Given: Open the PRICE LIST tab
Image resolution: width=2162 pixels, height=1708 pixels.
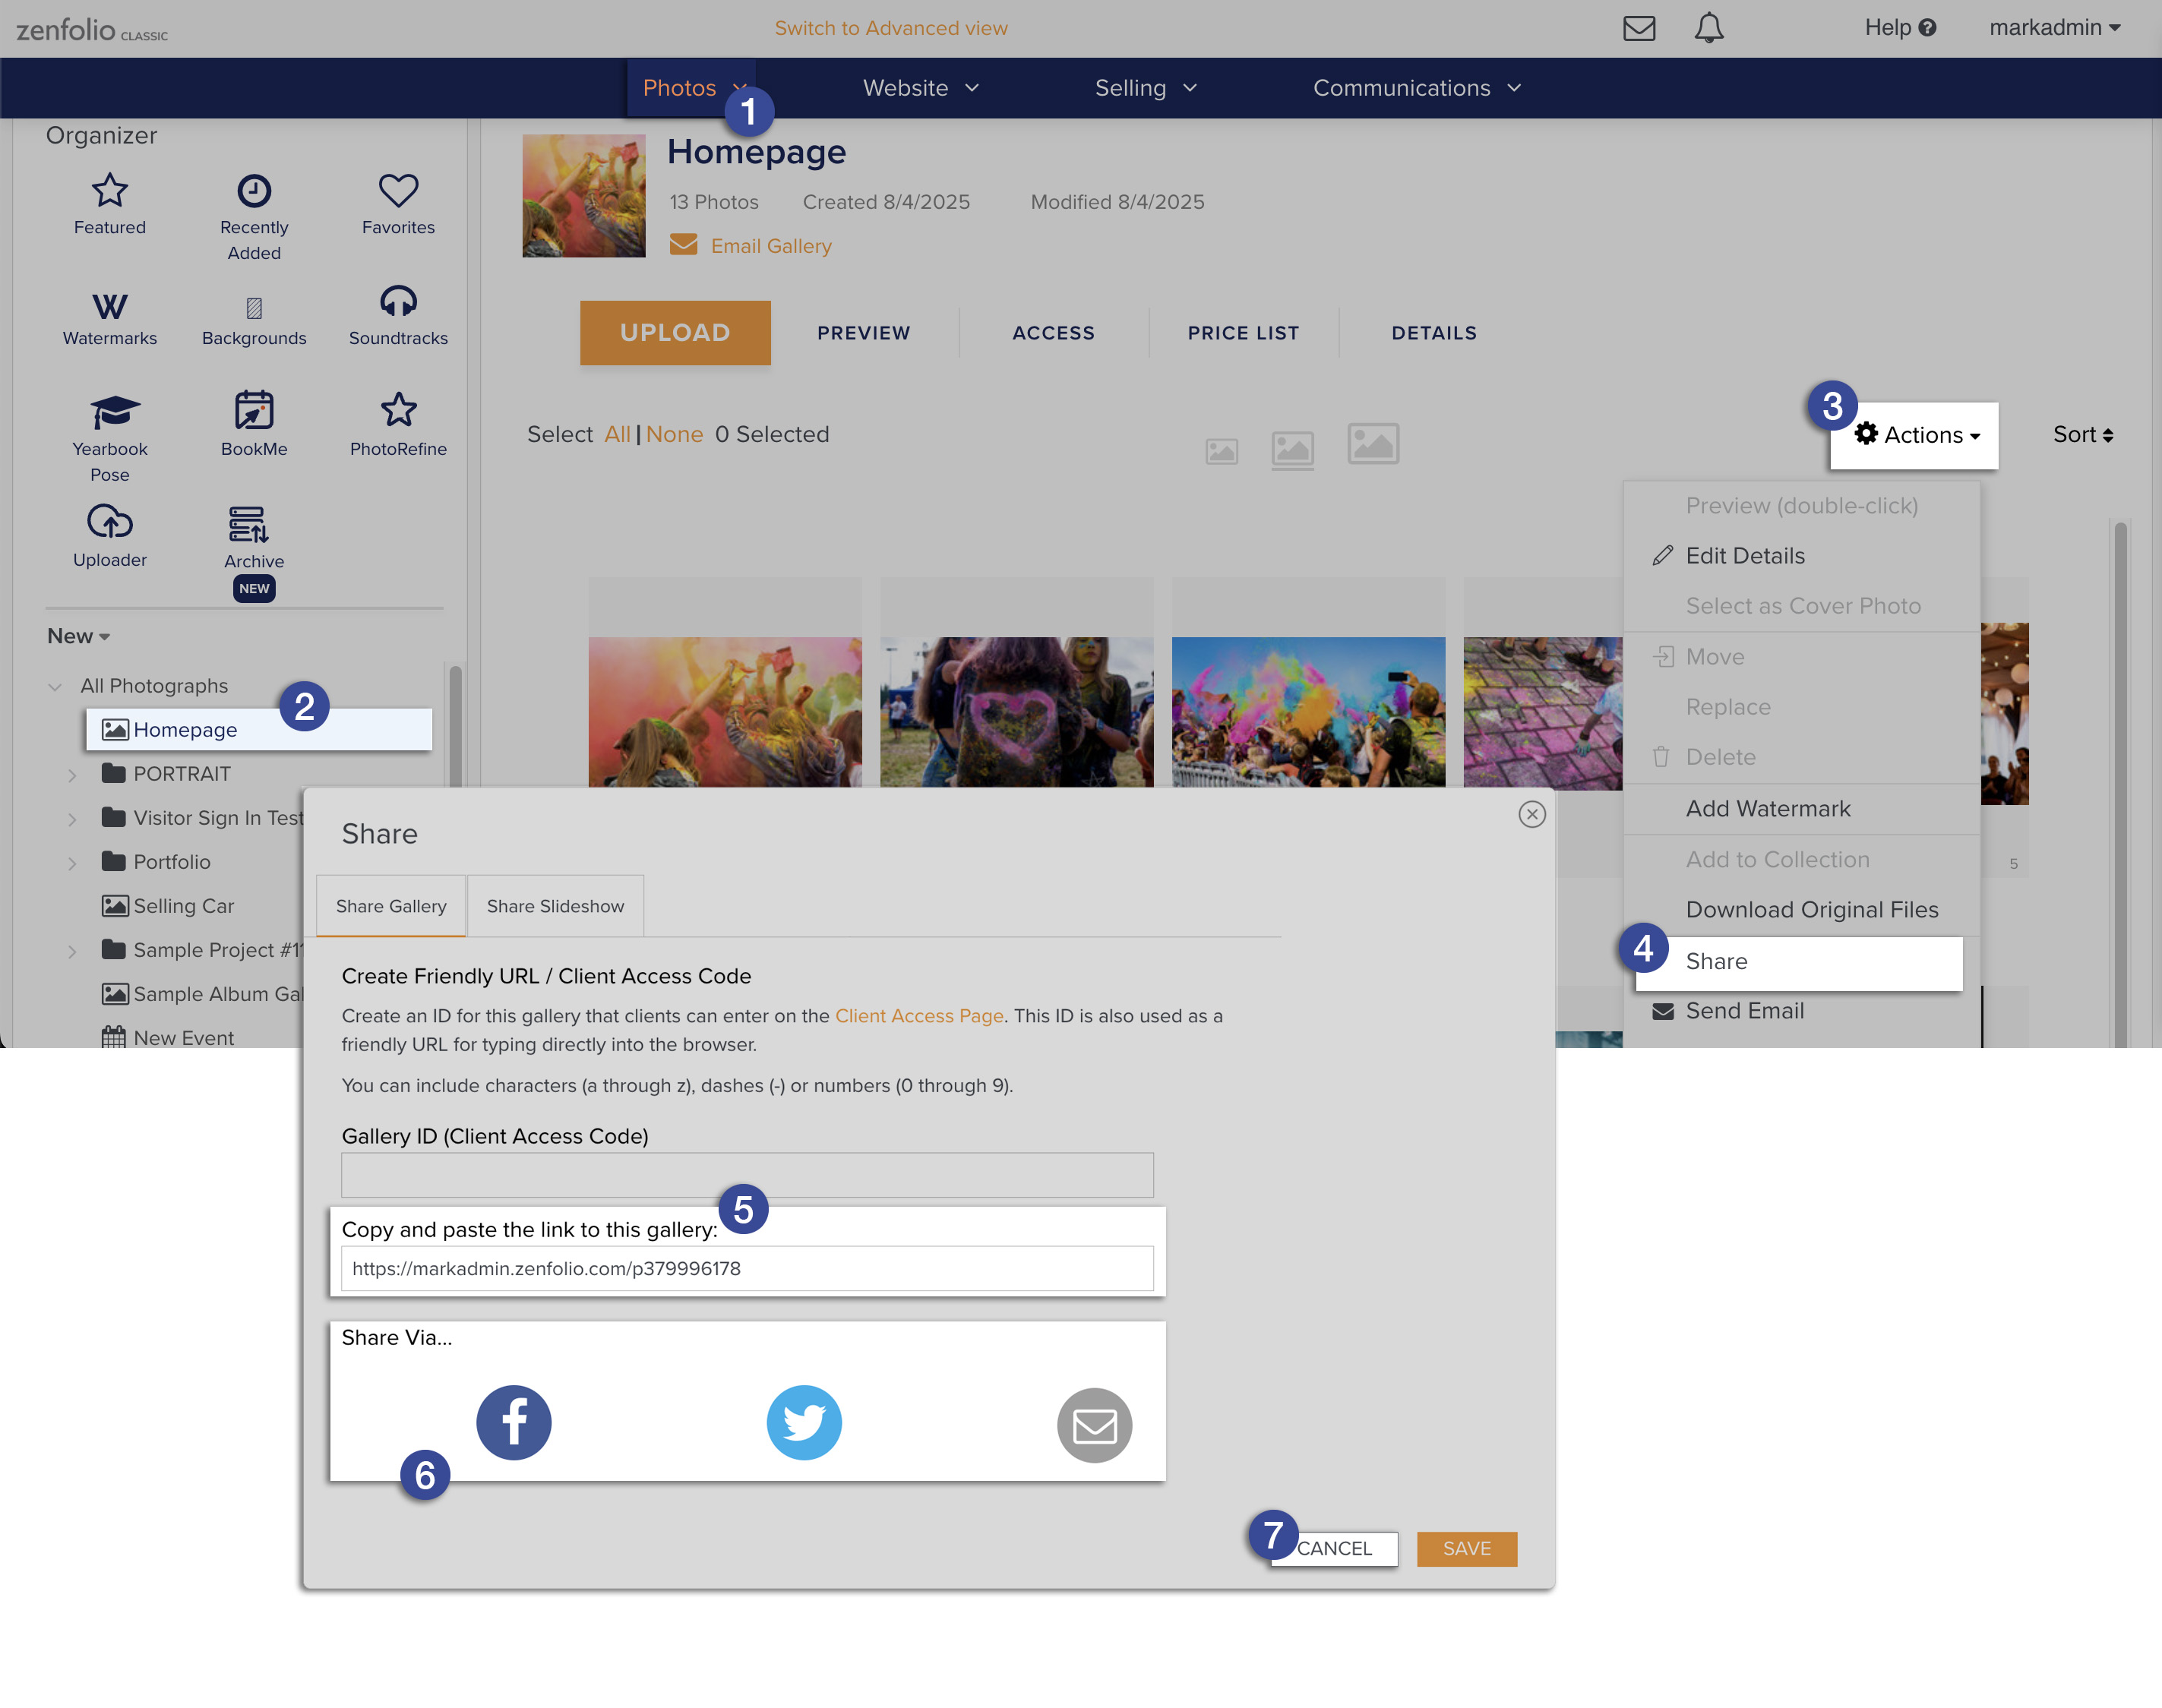Looking at the screenshot, I should [1244, 333].
